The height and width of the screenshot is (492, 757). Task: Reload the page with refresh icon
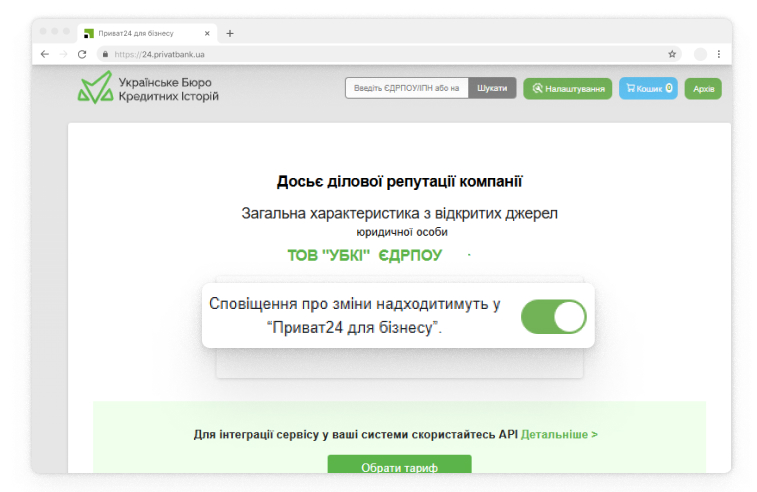click(x=82, y=54)
